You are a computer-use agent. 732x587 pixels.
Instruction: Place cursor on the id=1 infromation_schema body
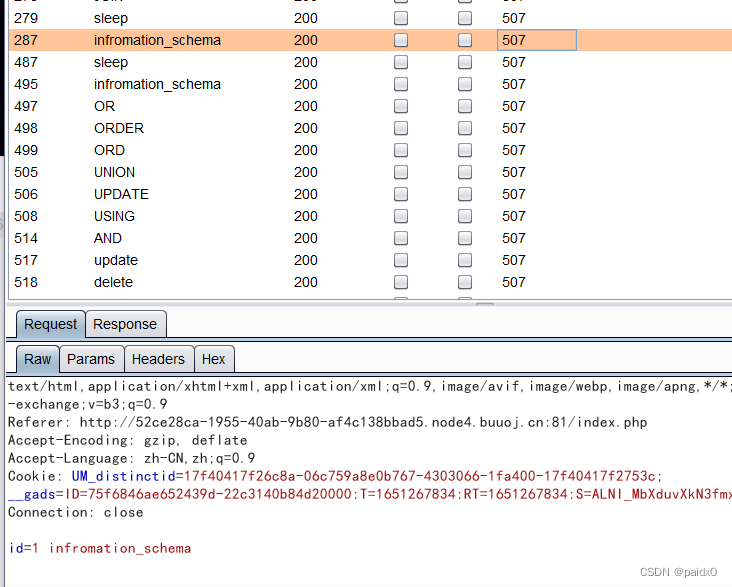(100, 548)
